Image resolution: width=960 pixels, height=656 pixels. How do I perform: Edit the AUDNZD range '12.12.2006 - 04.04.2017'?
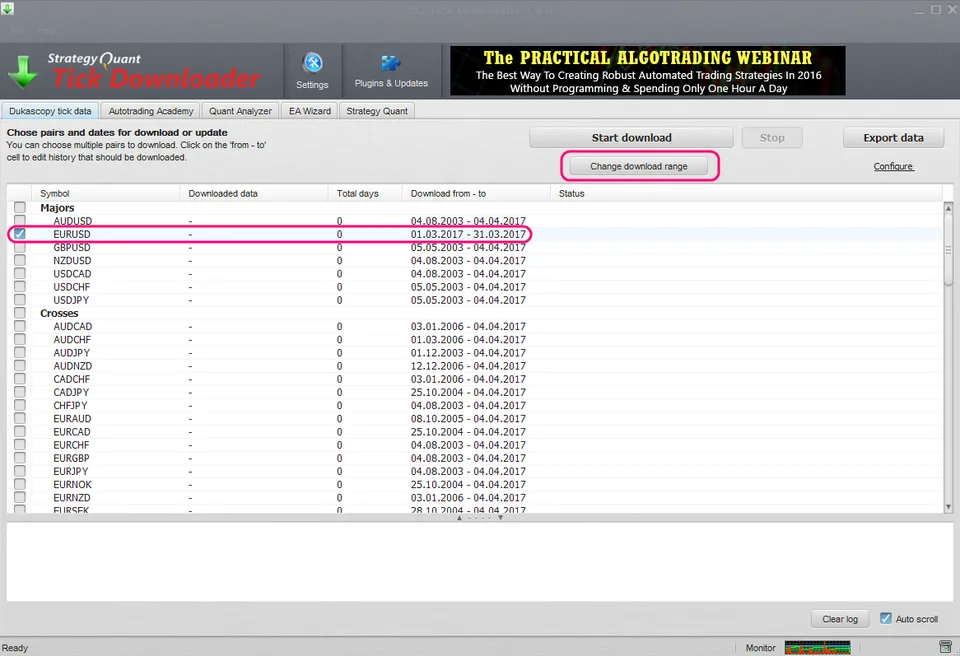pyautogui.click(x=468, y=366)
